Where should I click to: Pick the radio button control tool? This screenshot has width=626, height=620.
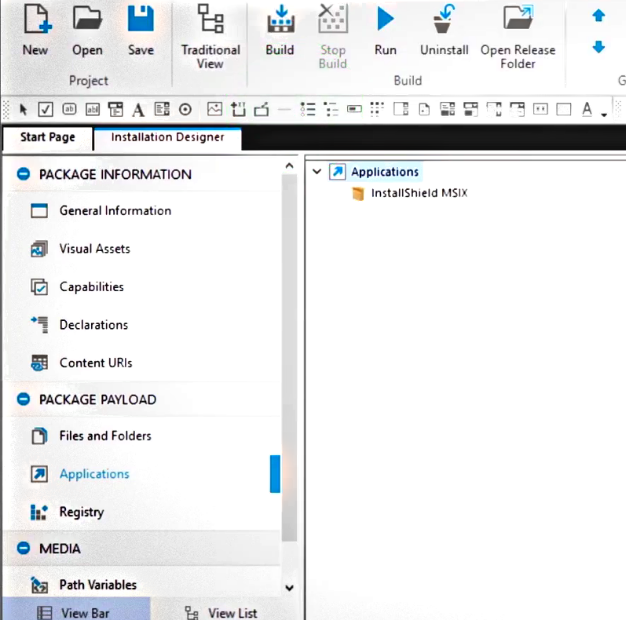point(185,109)
